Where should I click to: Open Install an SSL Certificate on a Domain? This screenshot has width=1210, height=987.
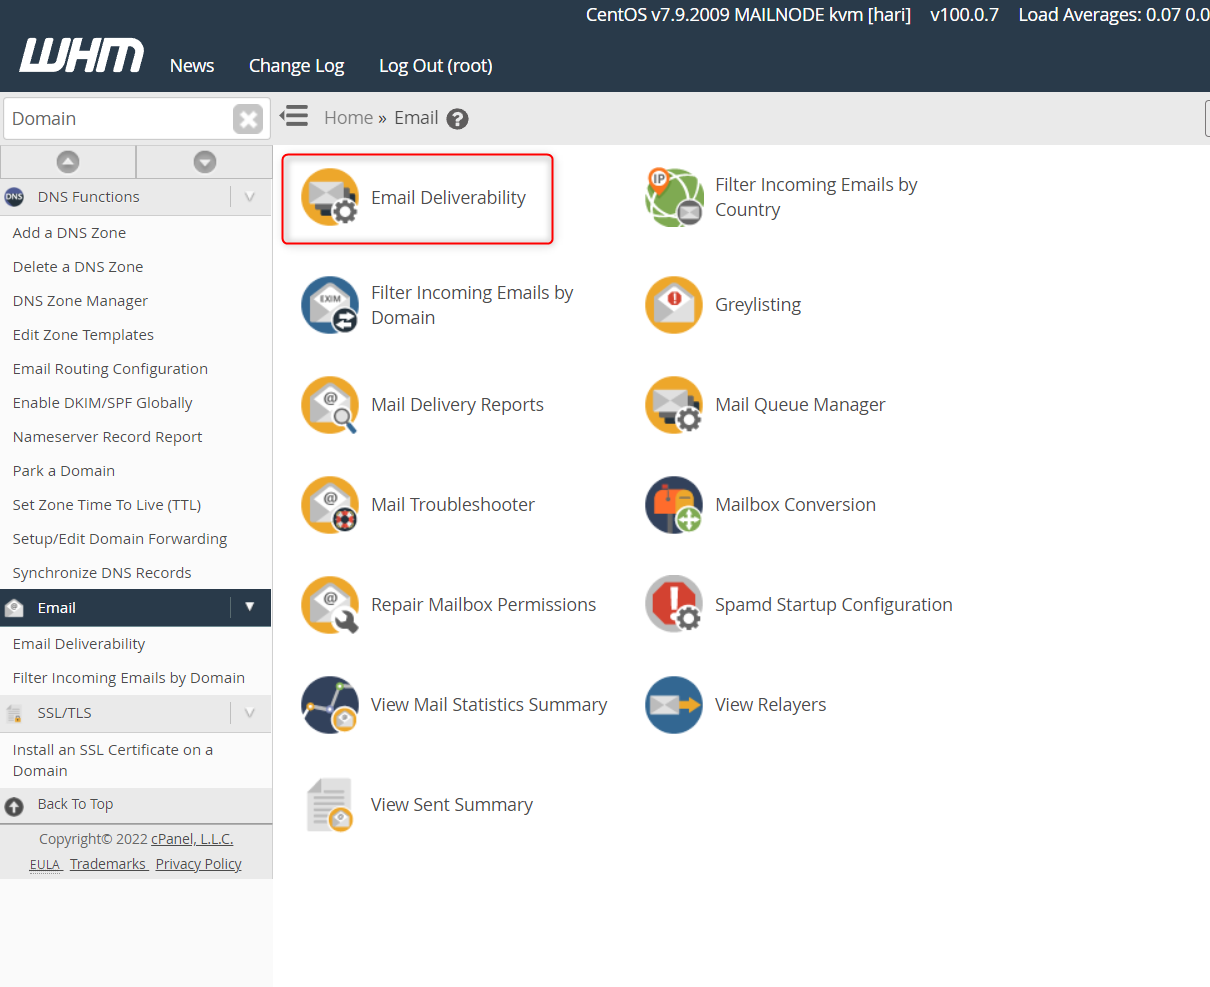[x=112, y=760]
